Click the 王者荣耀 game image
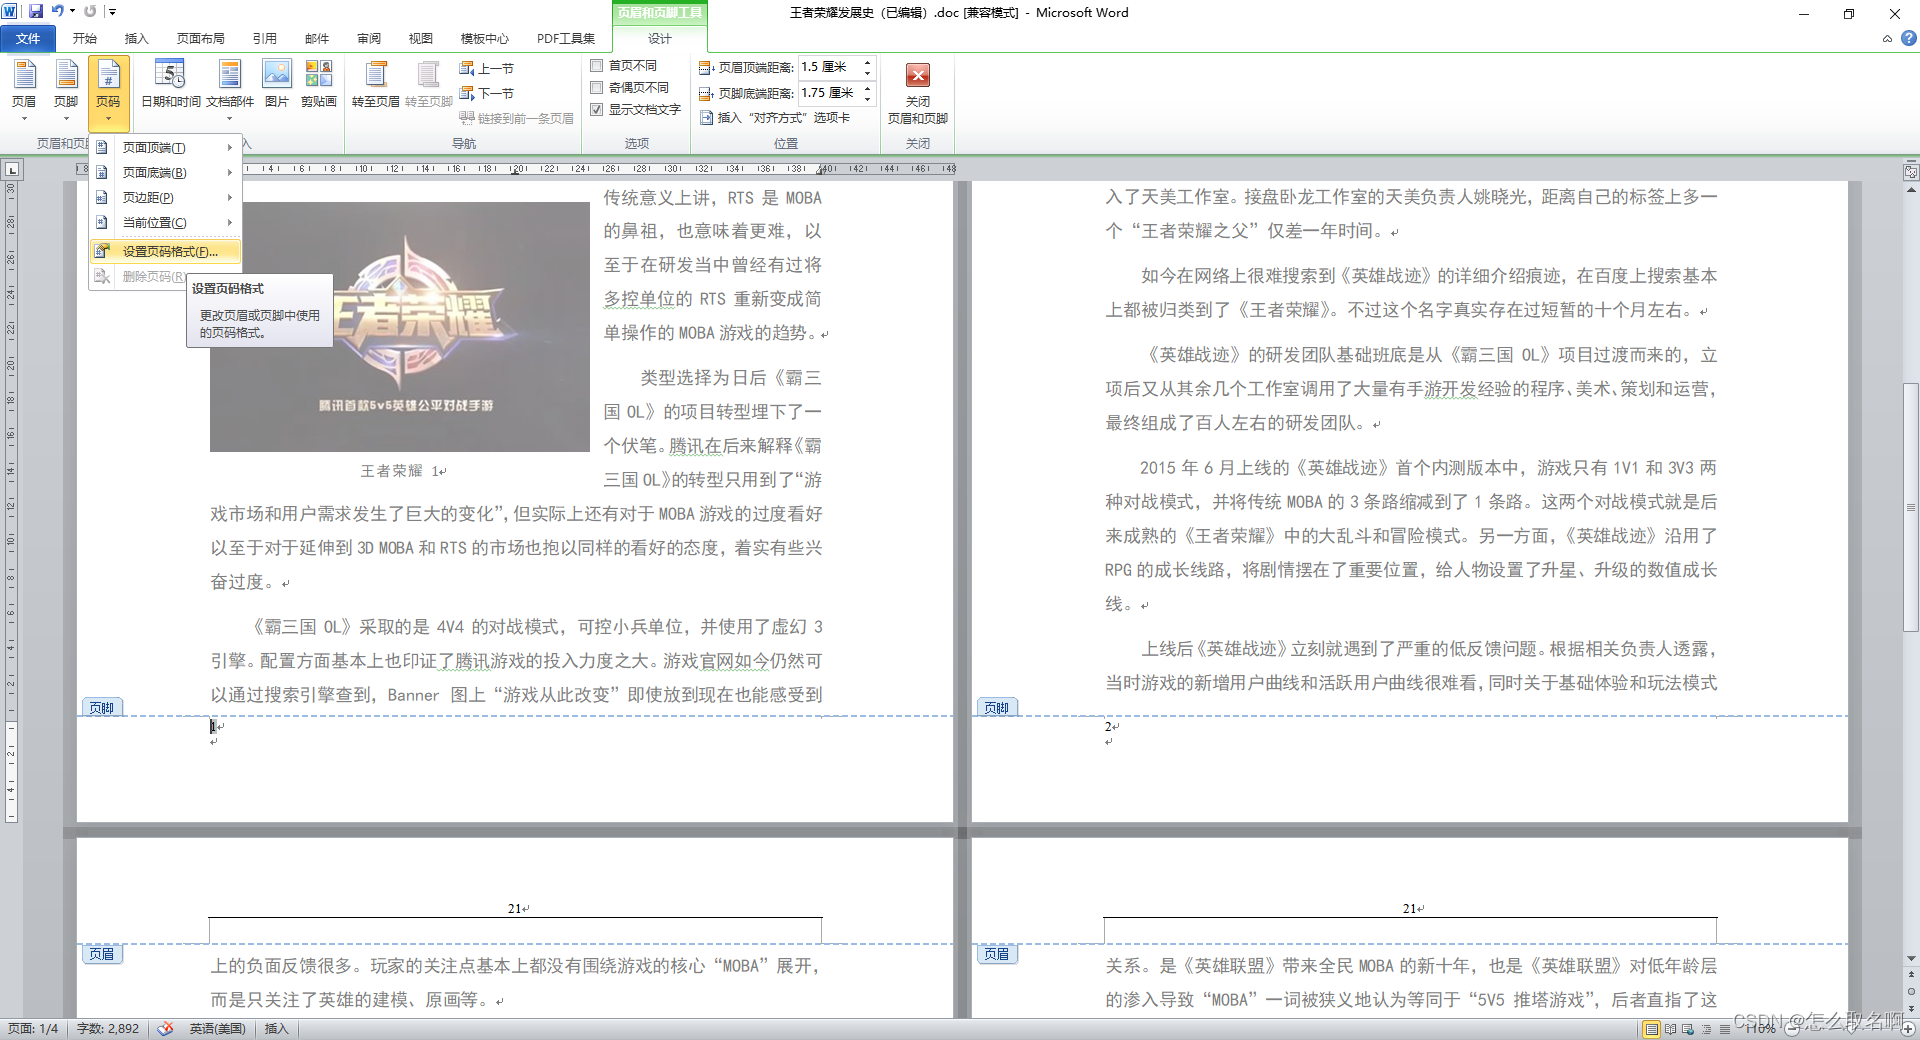Screen dimensions: 1920x1040 (400, 327)
